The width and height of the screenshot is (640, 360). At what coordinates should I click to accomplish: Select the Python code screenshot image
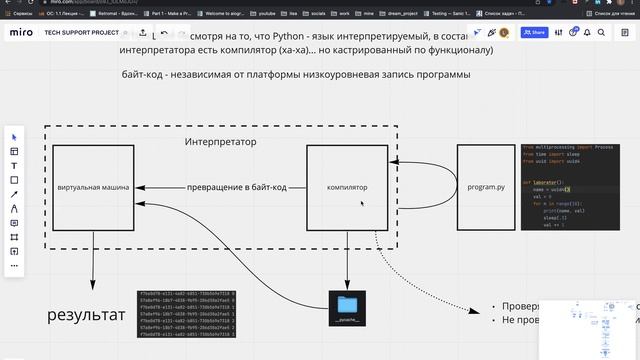coord(570,187)
